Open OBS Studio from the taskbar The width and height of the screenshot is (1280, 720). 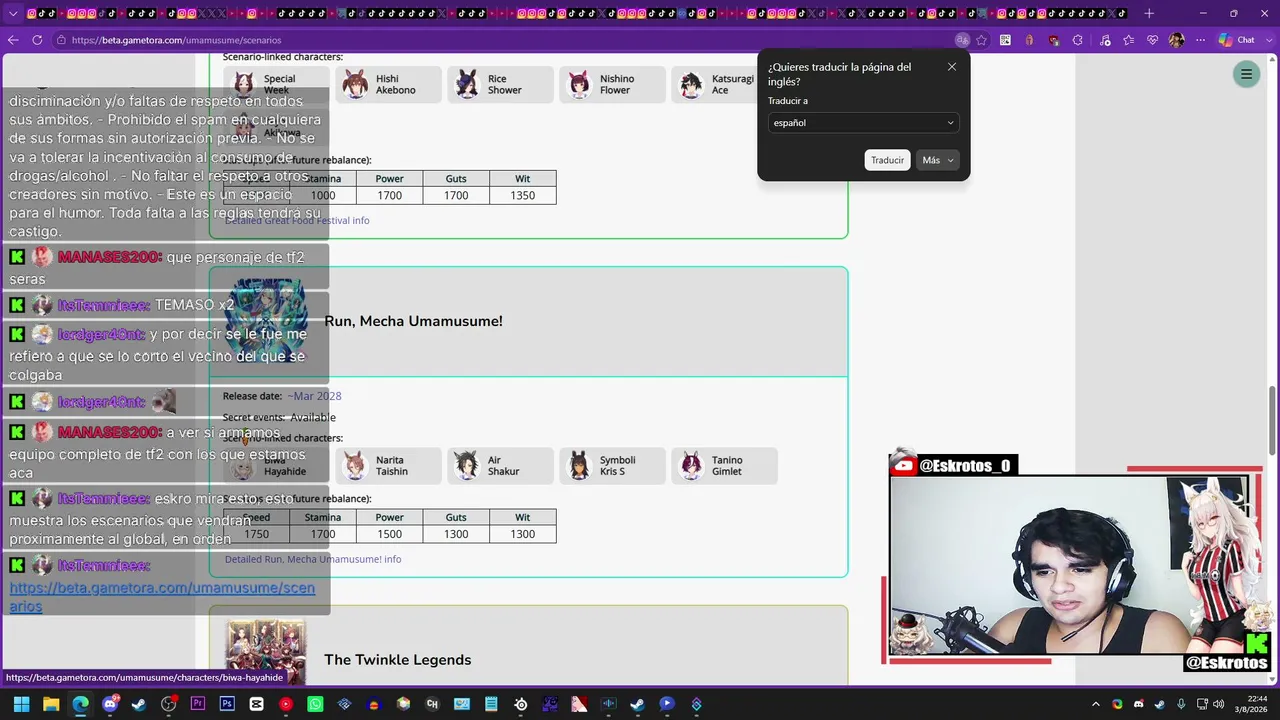[x=168, y=704]
